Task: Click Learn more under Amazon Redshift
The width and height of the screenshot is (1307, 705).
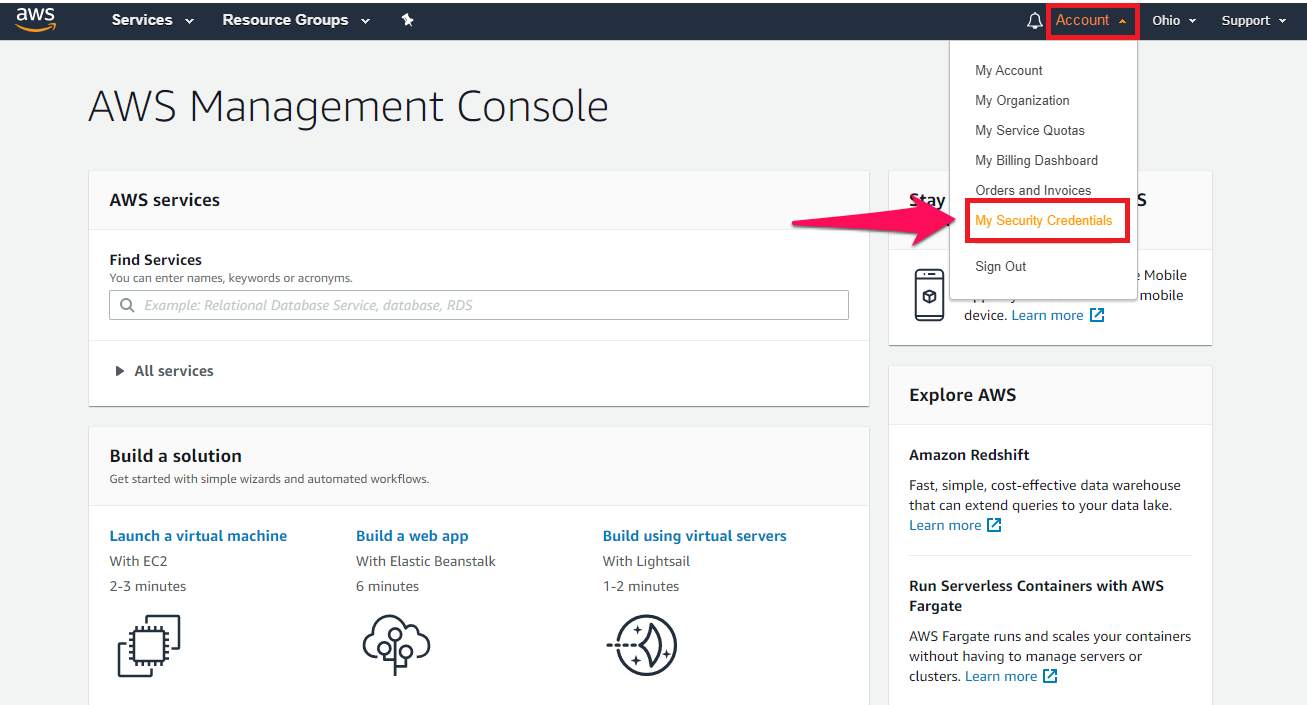Action: [x=945, y=525]
